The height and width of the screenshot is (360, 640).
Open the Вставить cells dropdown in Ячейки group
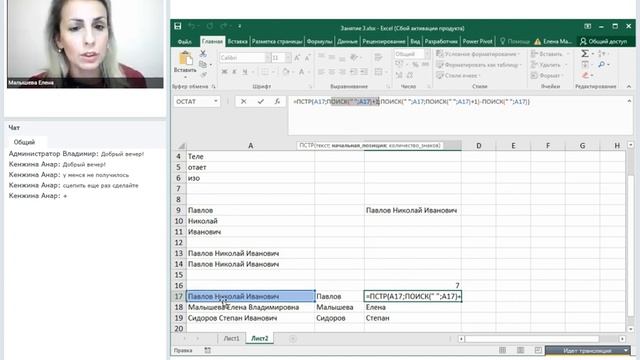549,54
